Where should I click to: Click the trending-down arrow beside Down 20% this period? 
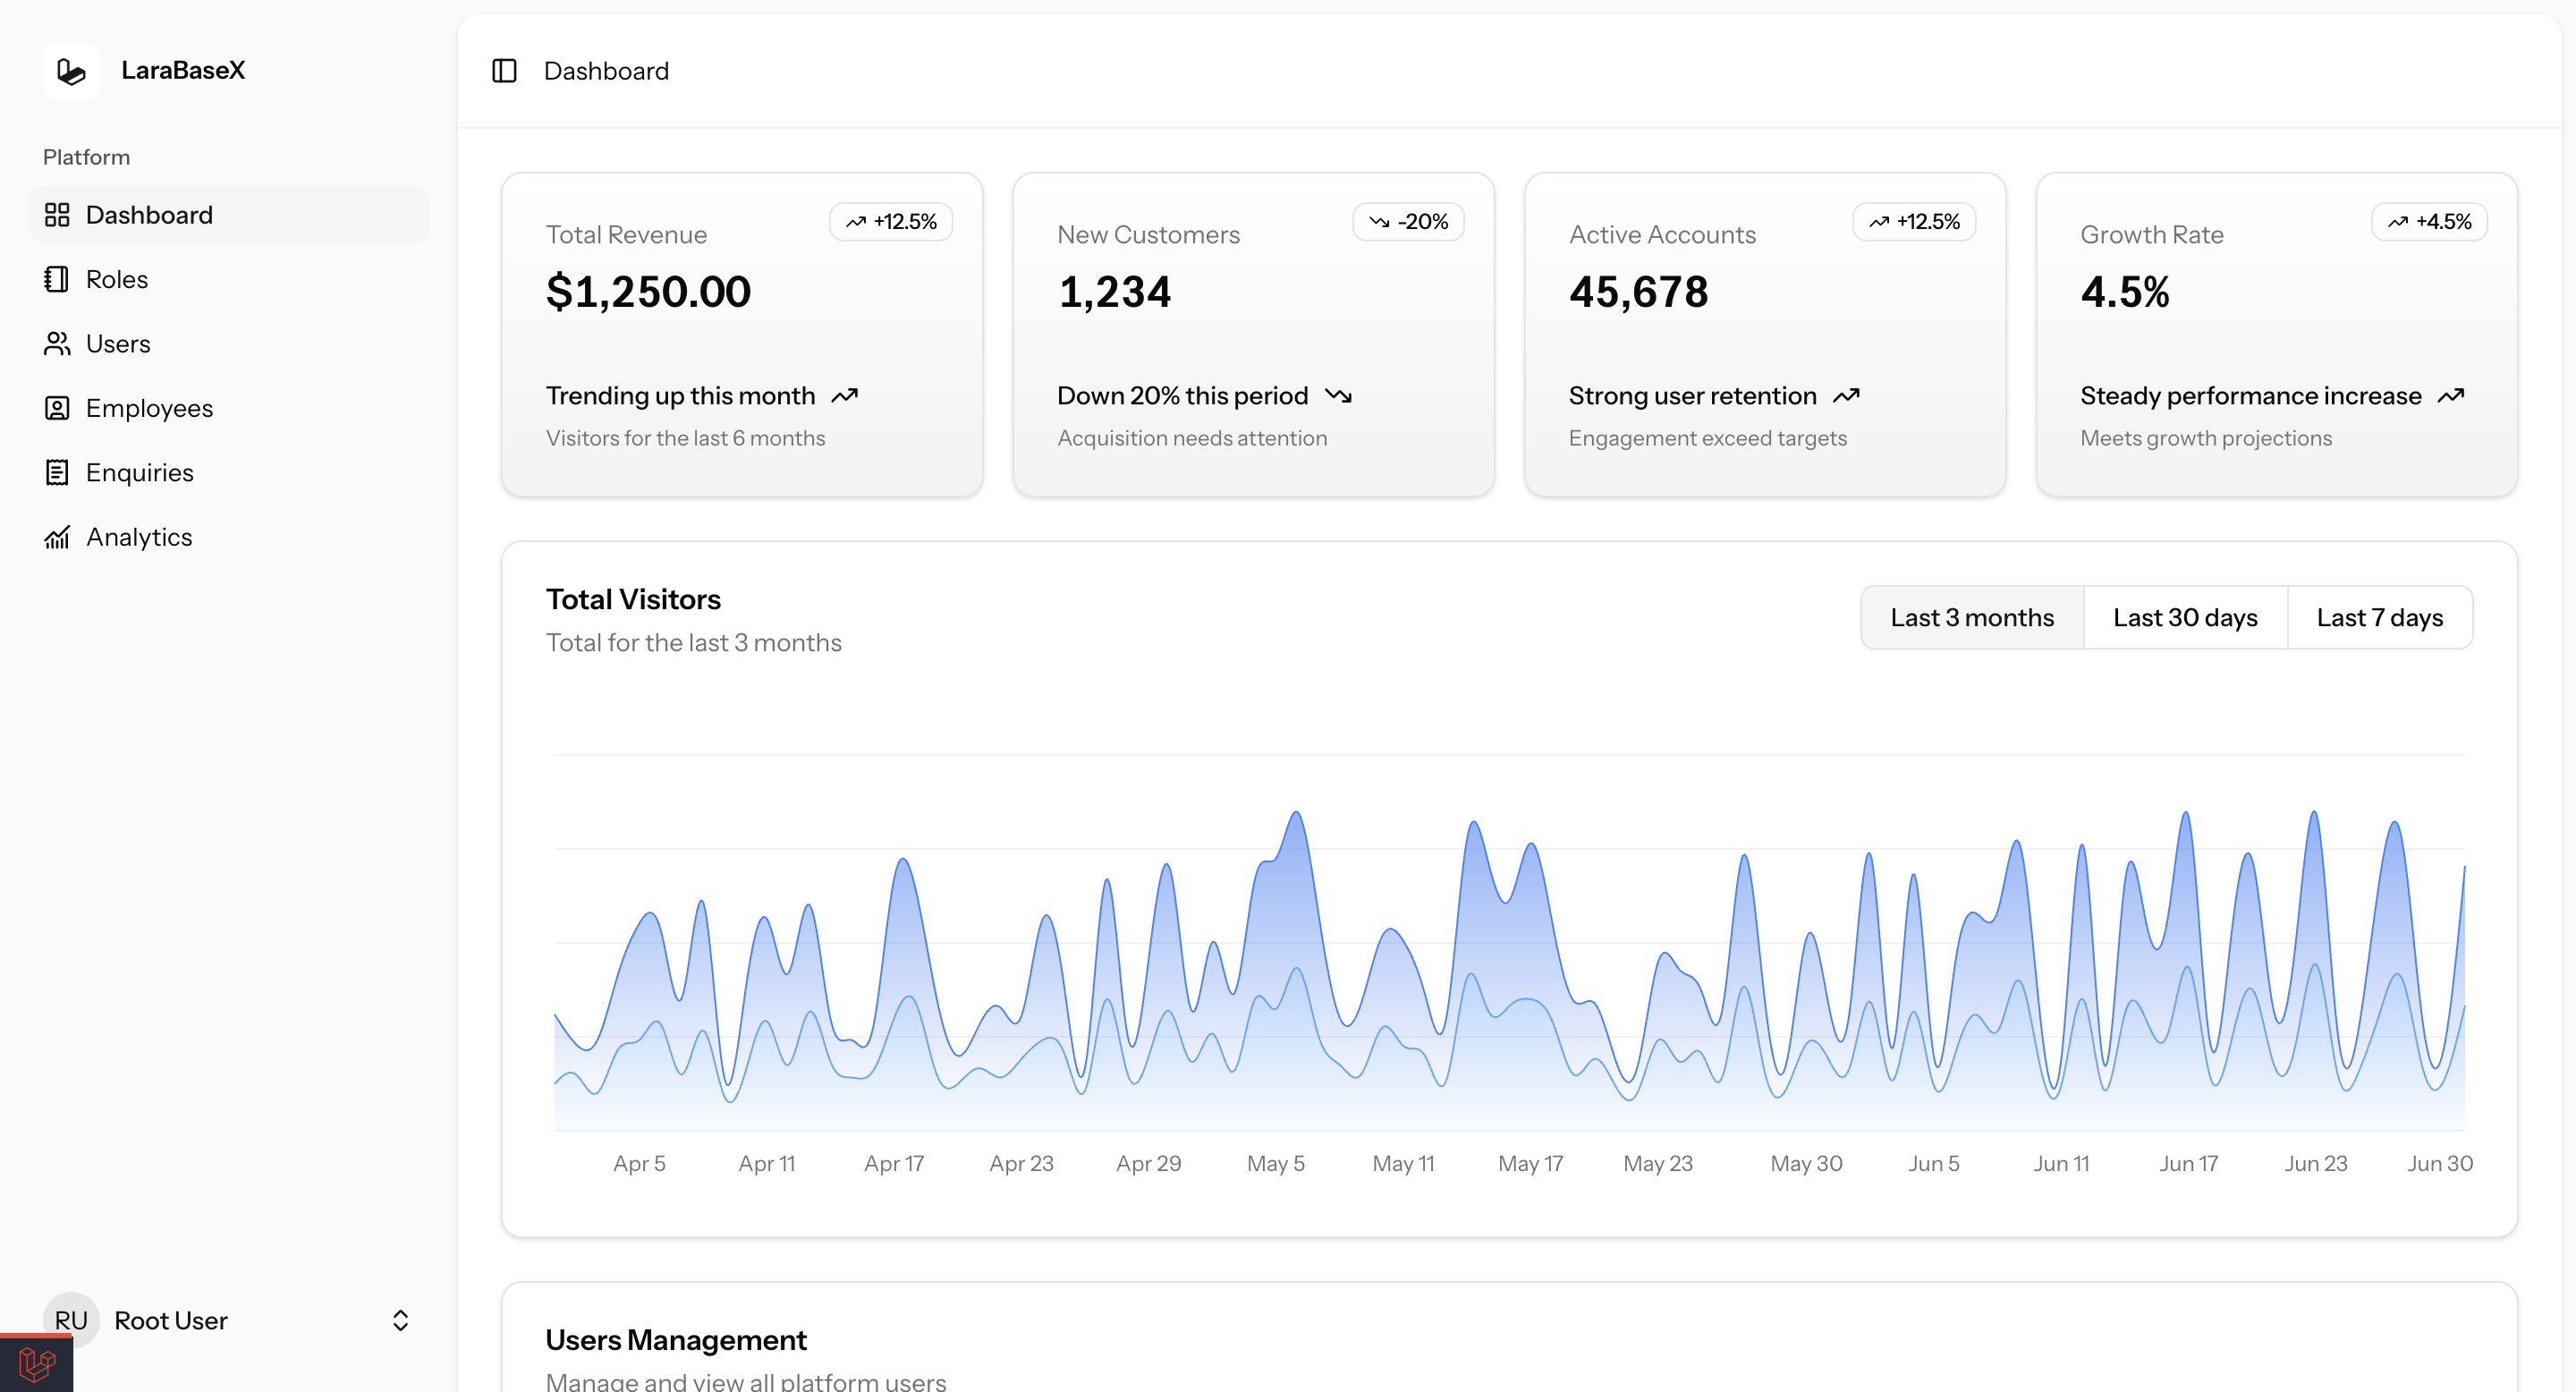click(1338, 396)
